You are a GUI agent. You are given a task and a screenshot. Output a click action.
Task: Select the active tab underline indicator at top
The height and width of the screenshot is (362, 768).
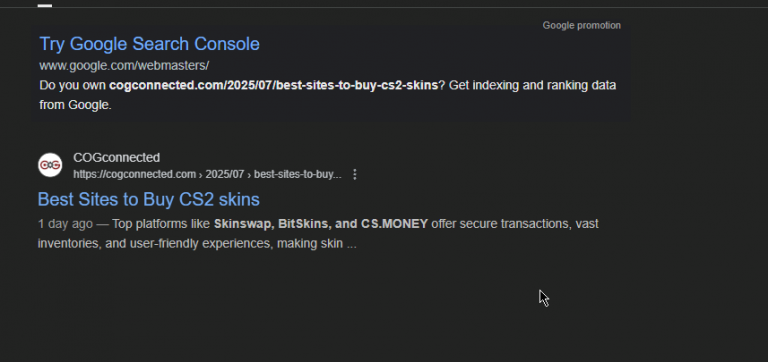45,5
